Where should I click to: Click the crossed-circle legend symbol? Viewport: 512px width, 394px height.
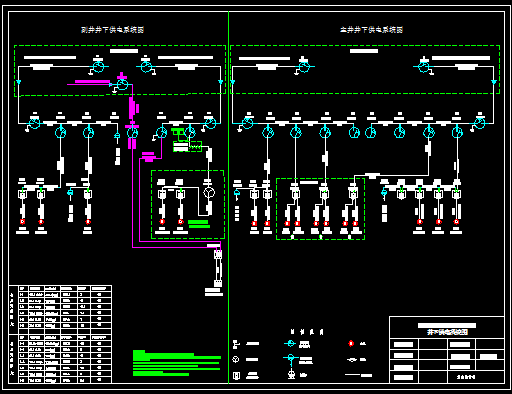pos(236,359)
